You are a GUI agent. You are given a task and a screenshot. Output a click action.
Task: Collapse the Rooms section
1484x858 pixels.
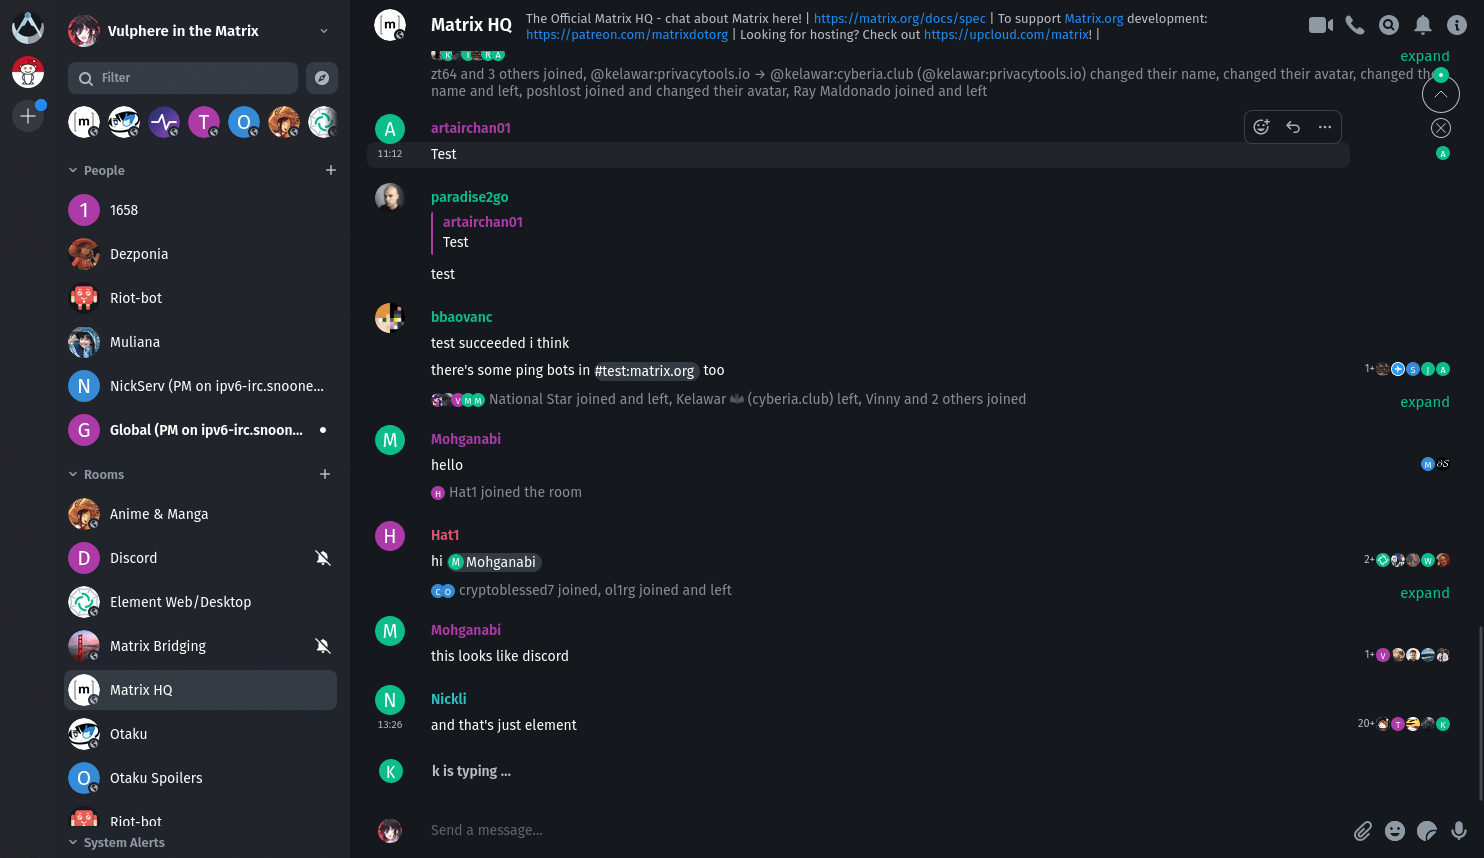point(71,474)
